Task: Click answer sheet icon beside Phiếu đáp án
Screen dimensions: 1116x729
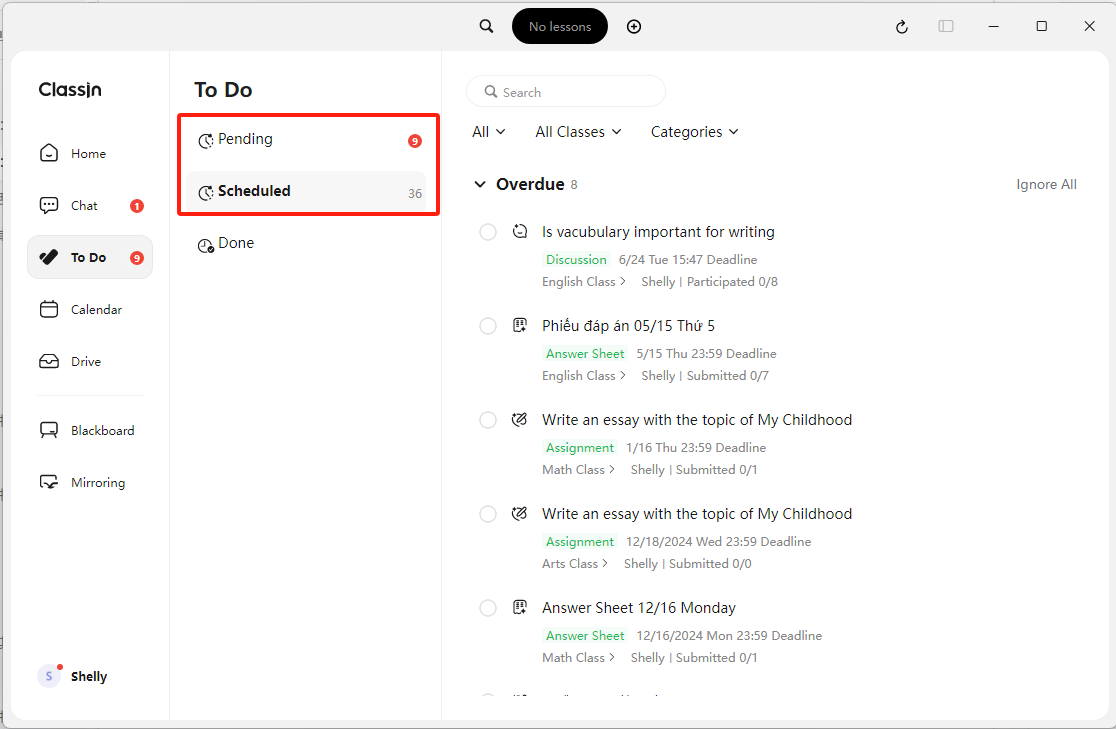Action: click(520, 325)
